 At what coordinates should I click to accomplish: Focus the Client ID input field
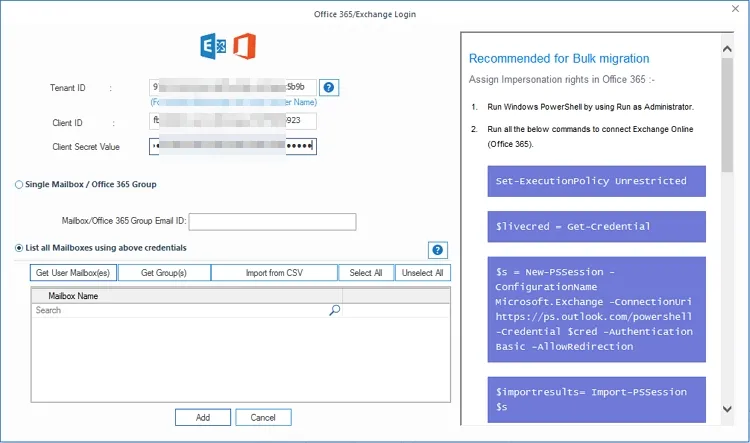pyautogui.click(x=232, y=121)
